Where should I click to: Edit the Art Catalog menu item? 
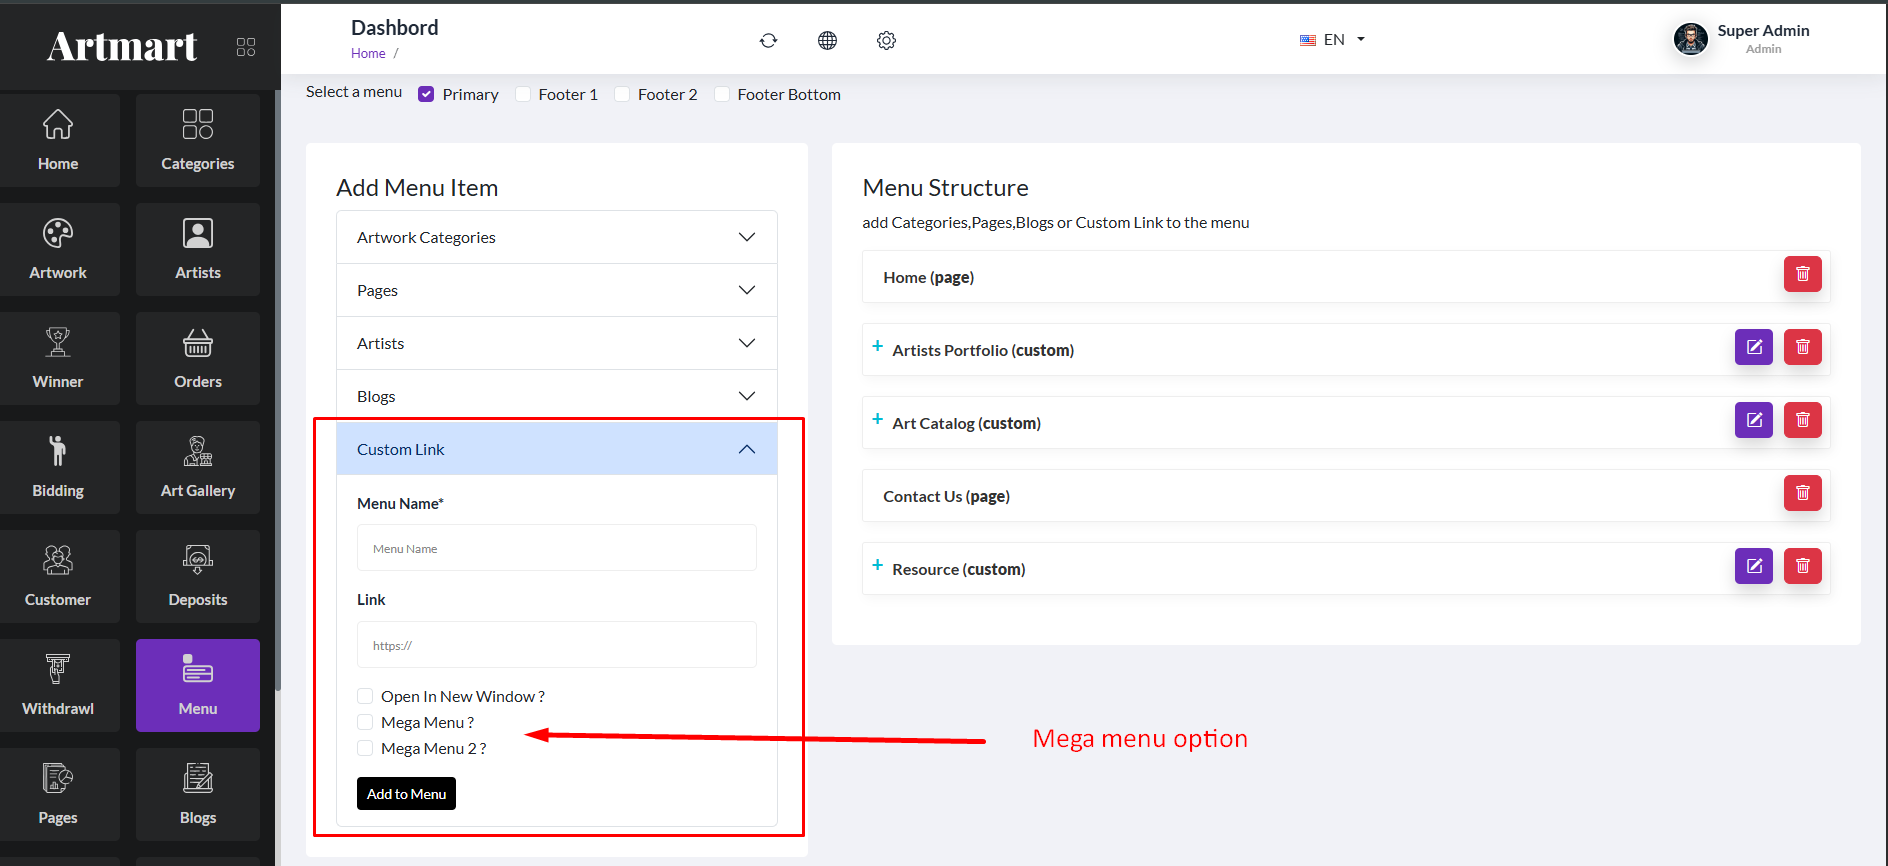pos(1753,420)
